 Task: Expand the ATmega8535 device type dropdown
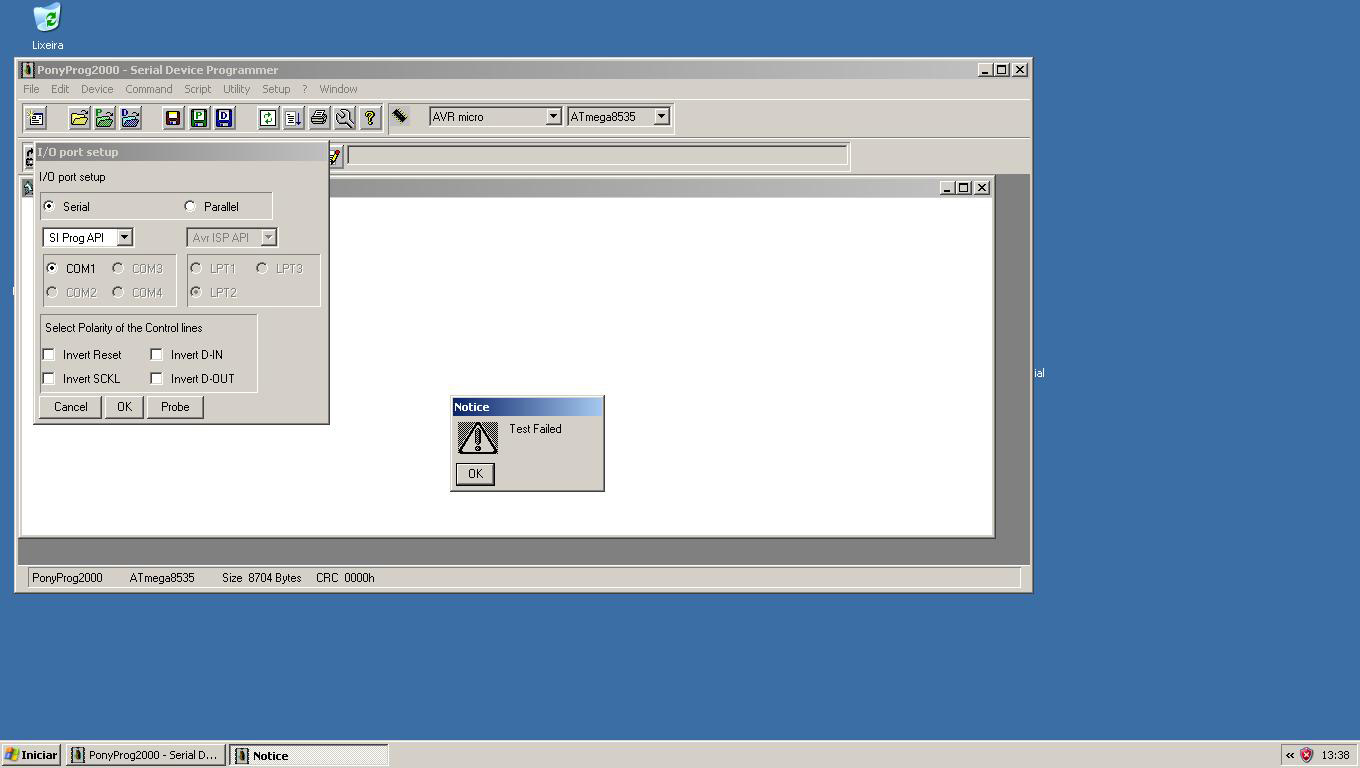point(661,117)
